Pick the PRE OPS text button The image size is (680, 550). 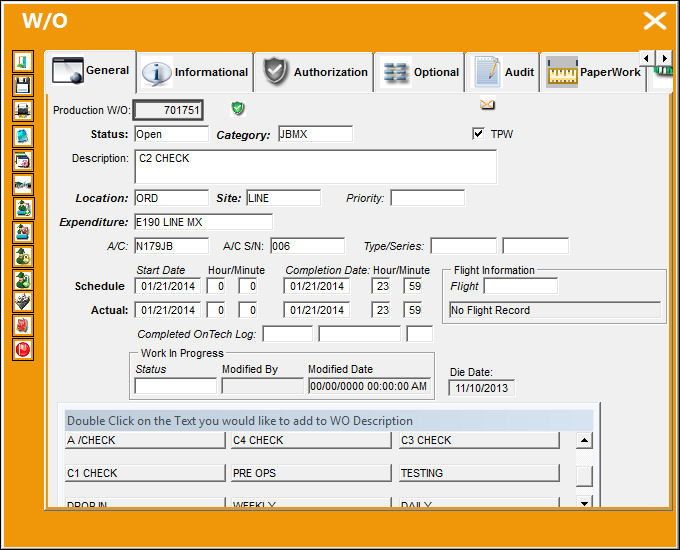point(311,473)
